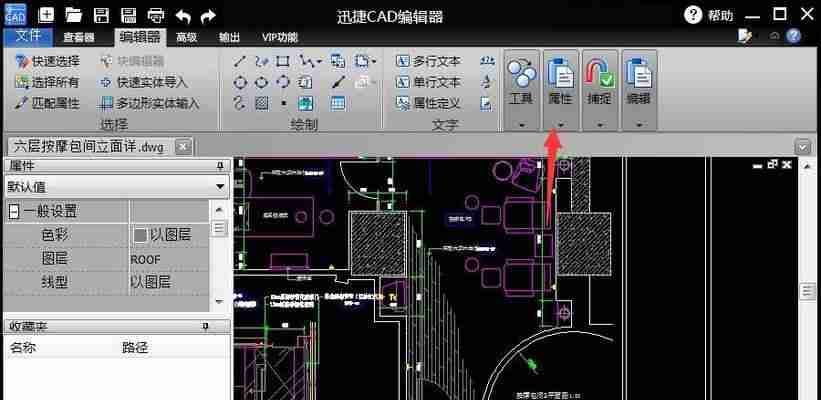
Task: Open the polyline-nodes tool dropdown arrow
Action: click(319, 62)
